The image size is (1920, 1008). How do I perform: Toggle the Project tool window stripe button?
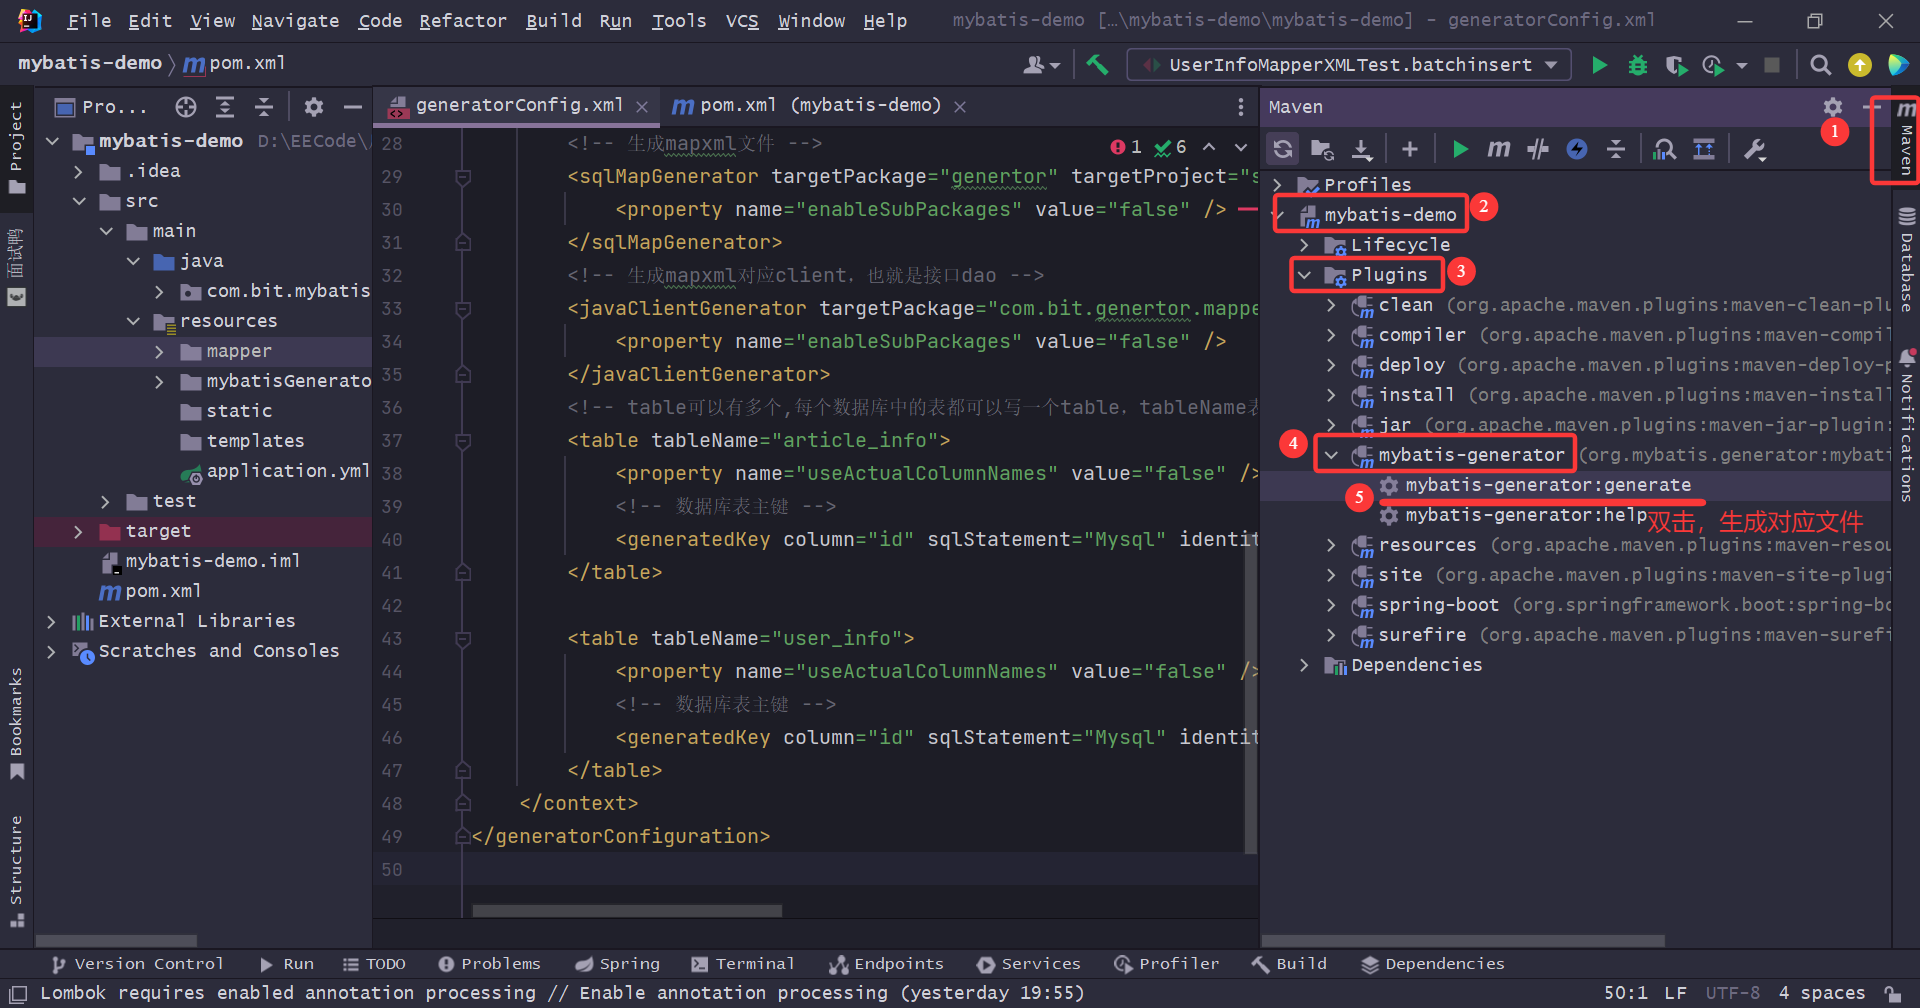point(16,148)
